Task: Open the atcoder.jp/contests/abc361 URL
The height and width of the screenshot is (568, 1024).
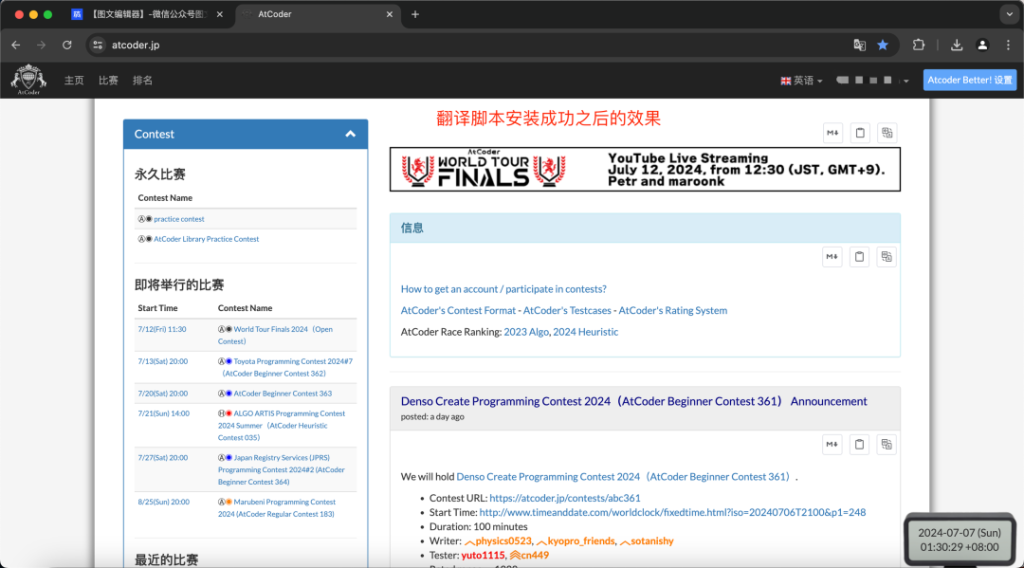Action: (x=565, y=498)
